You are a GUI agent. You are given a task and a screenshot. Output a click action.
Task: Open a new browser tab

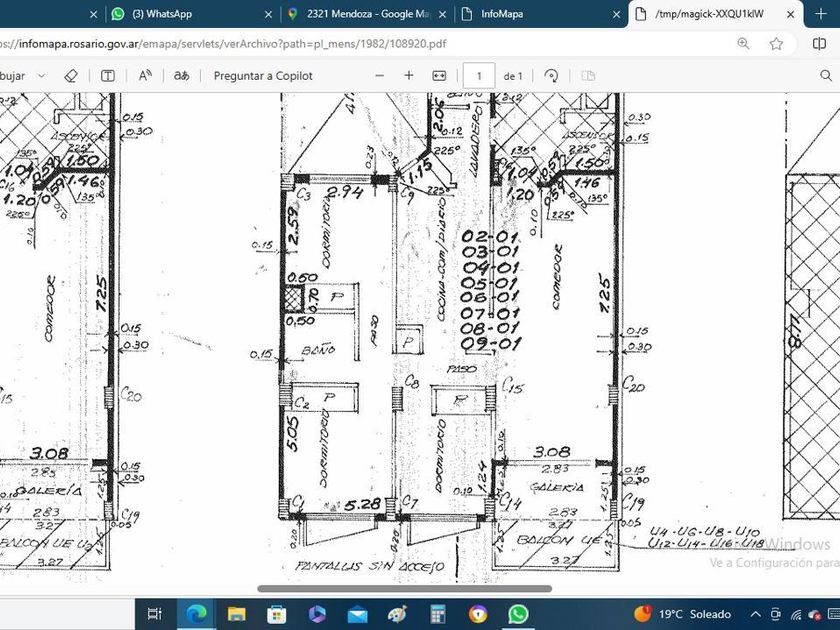(x=821, y=14)
